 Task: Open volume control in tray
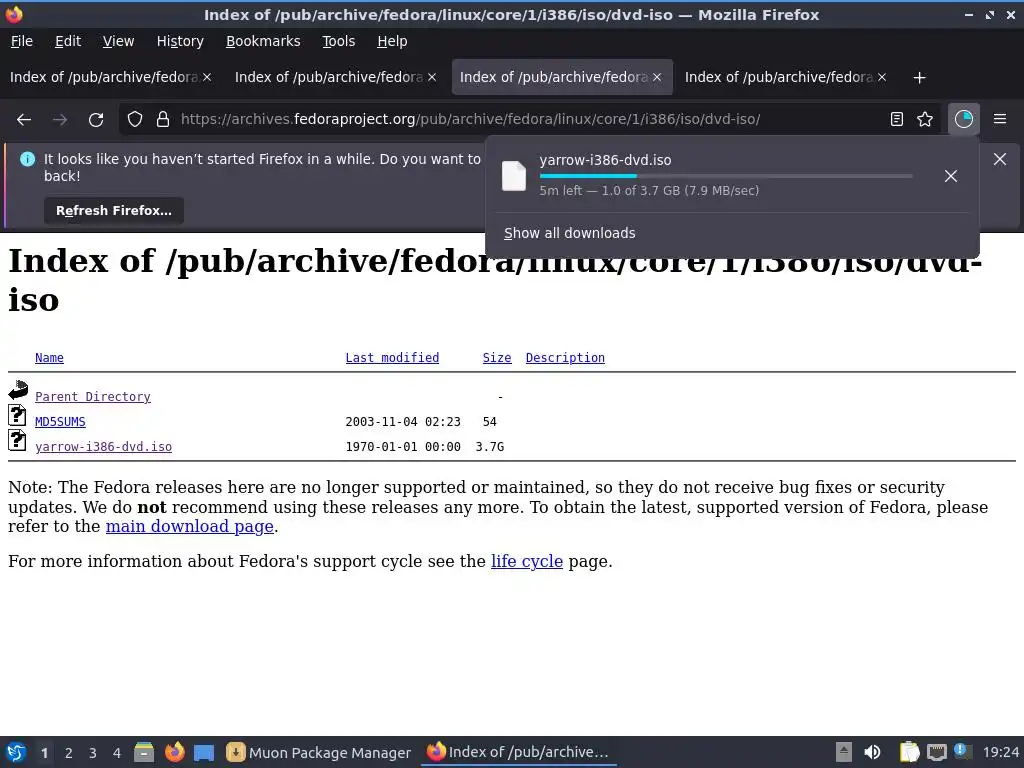[872, 752]
